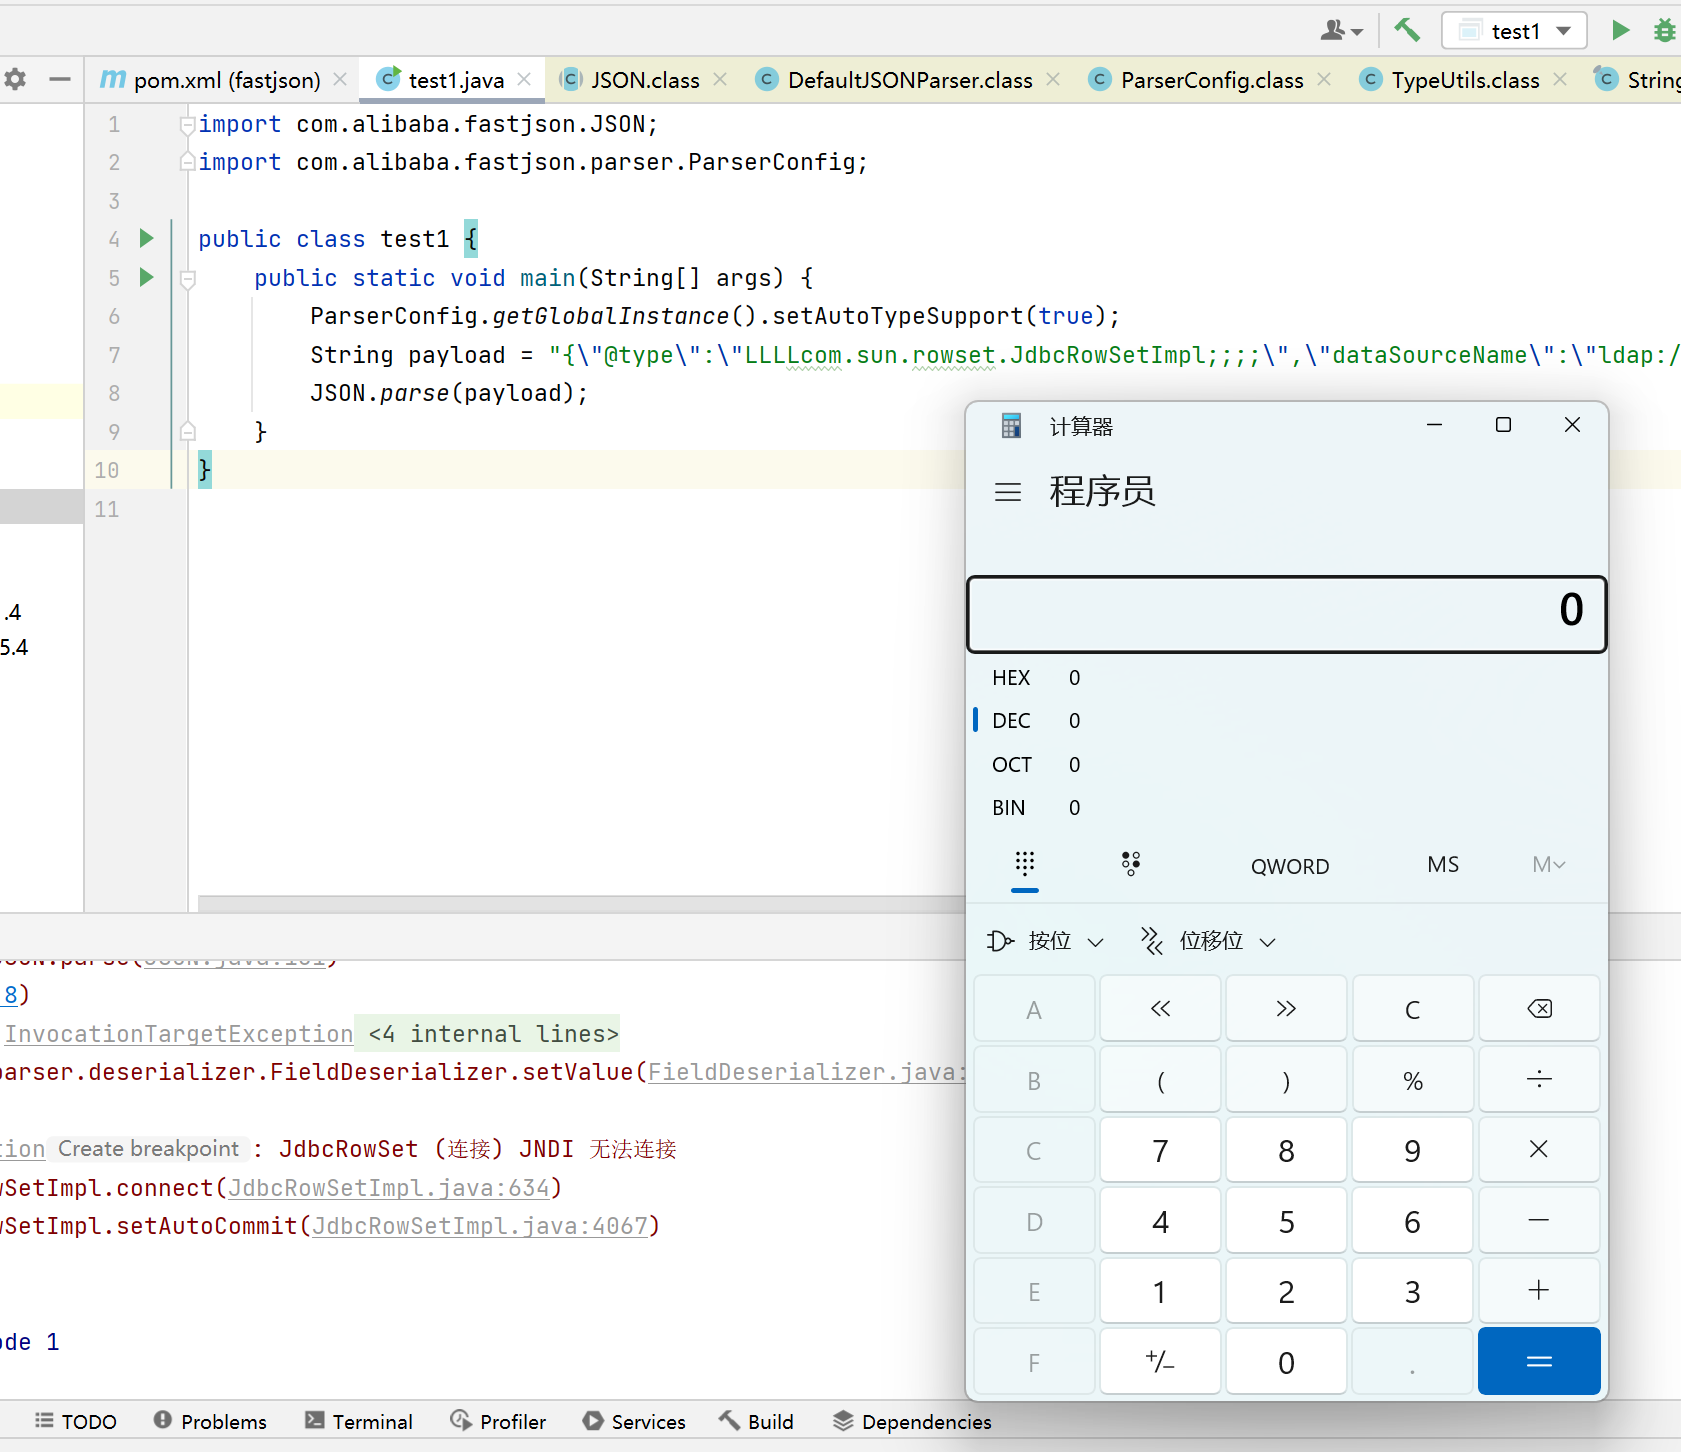Screen dimensions: 1681x1452
Task: Select BIN number base in calculator
Action: [x=1286, y=808]
